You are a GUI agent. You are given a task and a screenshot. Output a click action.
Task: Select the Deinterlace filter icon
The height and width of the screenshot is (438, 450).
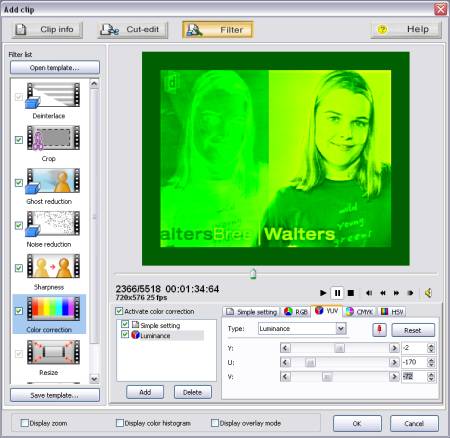[53, 96]
